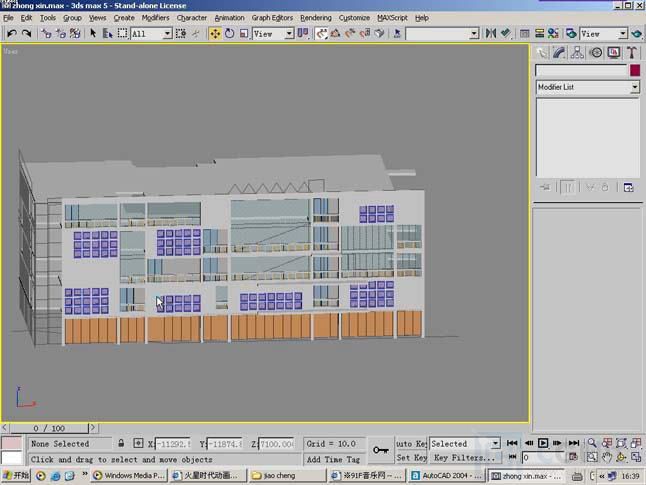Click the Key Filters... button
The image size is (646, 485).
pyautogui.click(x=464, y=457)
